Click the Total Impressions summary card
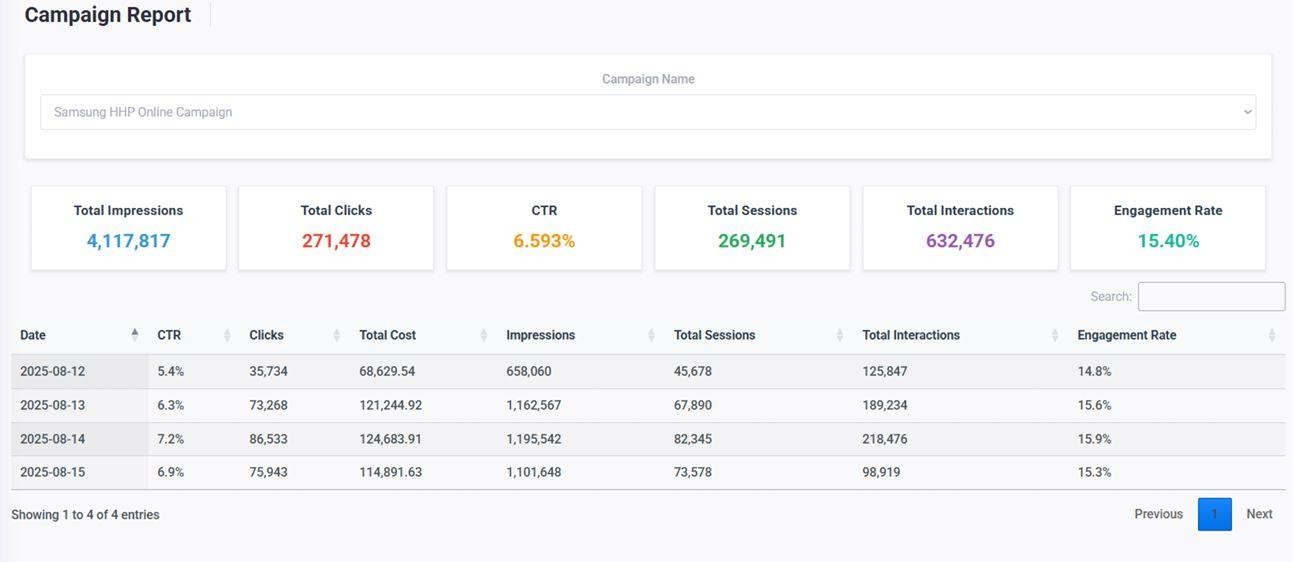 point(128,227)
